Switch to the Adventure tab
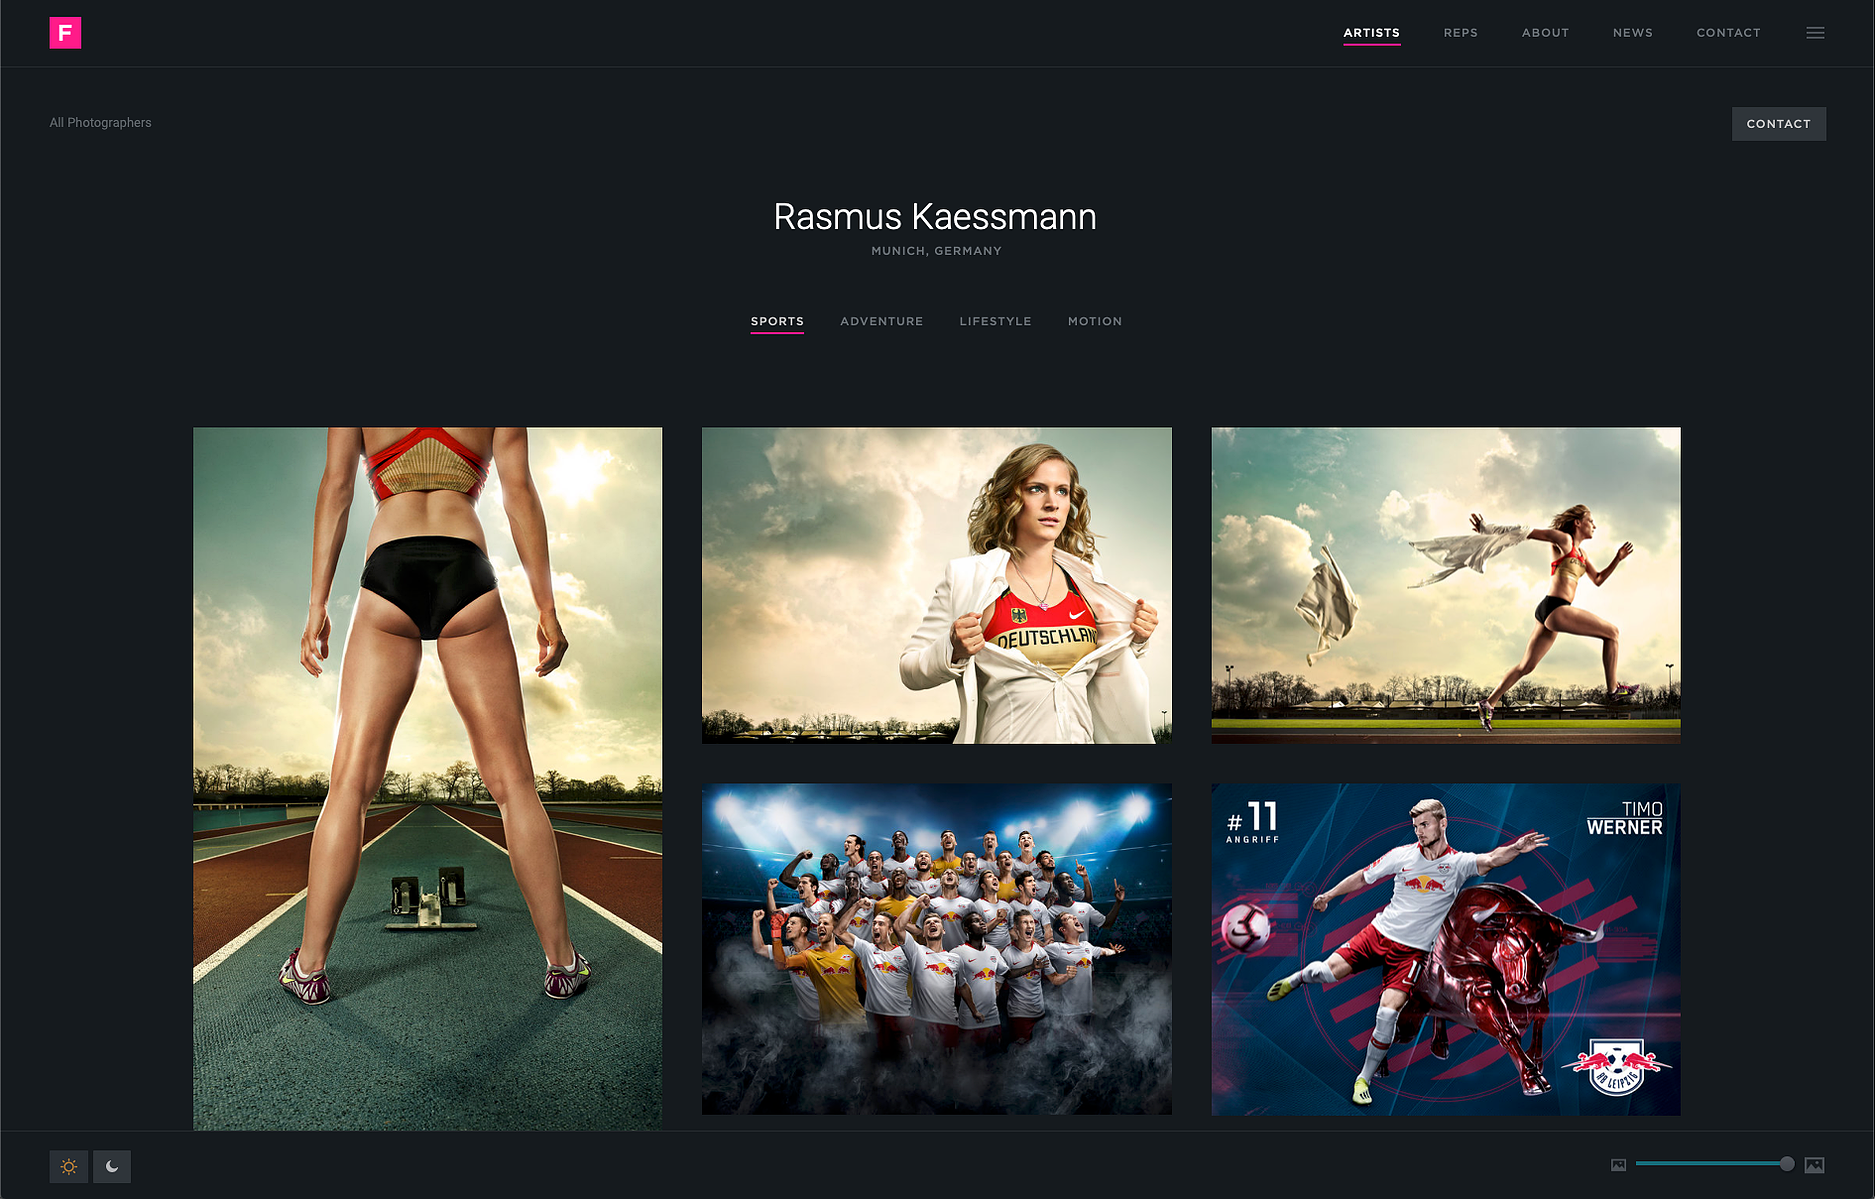 click(882, 321)
